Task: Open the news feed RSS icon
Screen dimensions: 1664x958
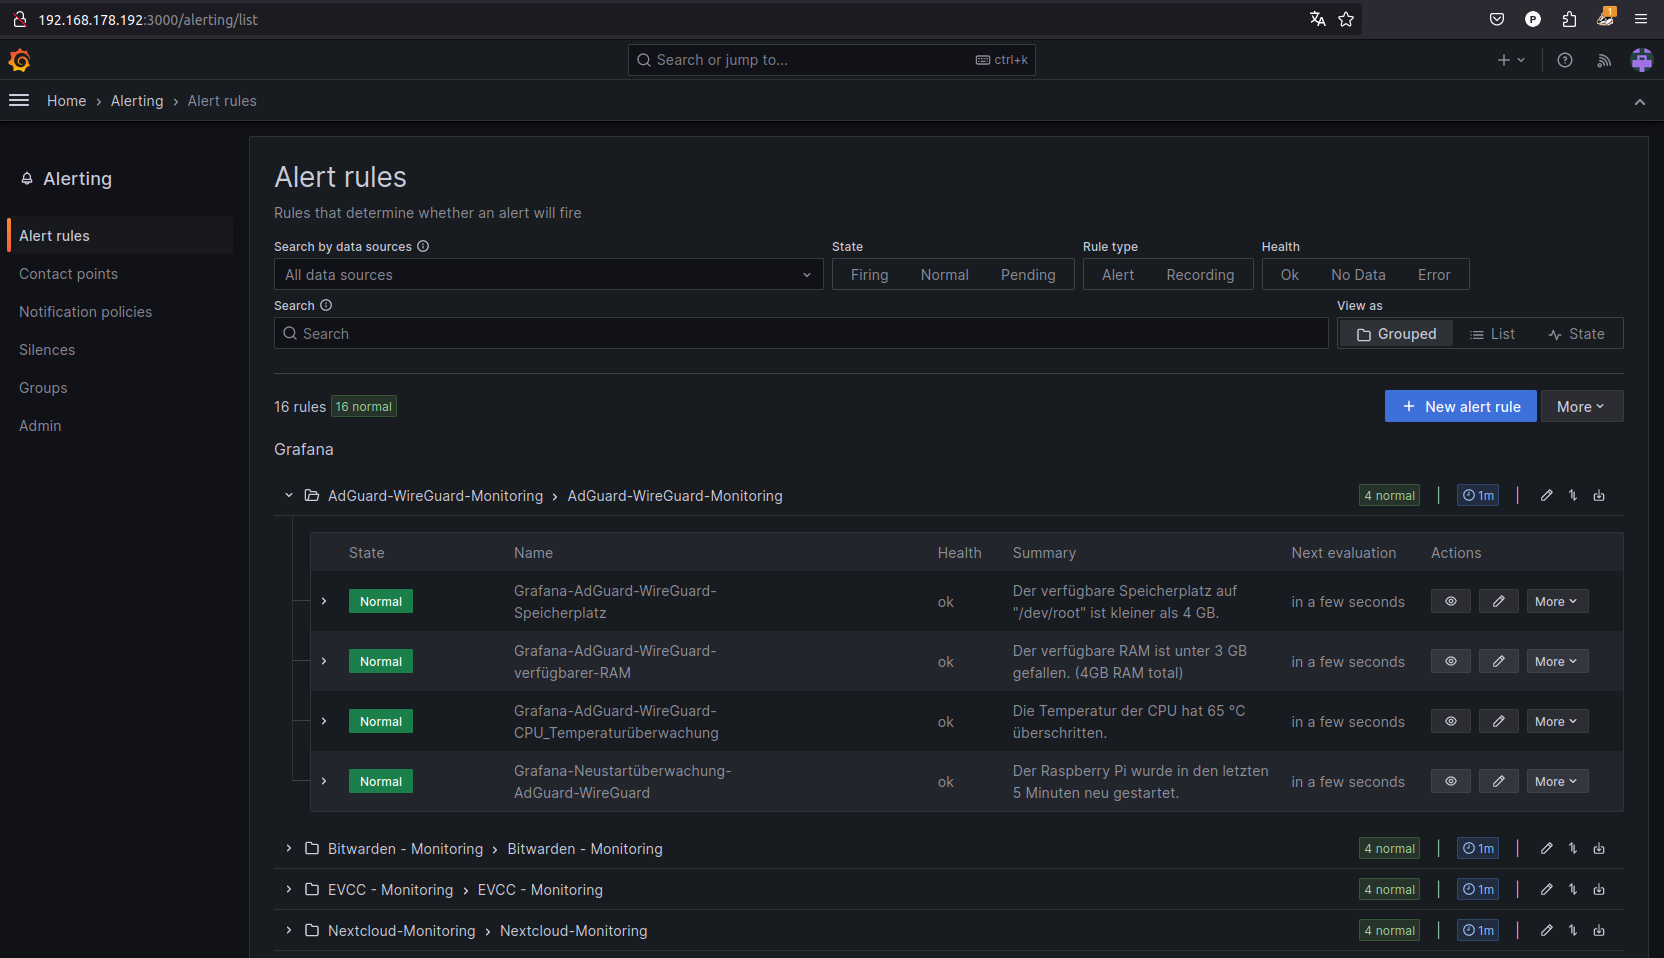Action: click(x=1604, y=60)
